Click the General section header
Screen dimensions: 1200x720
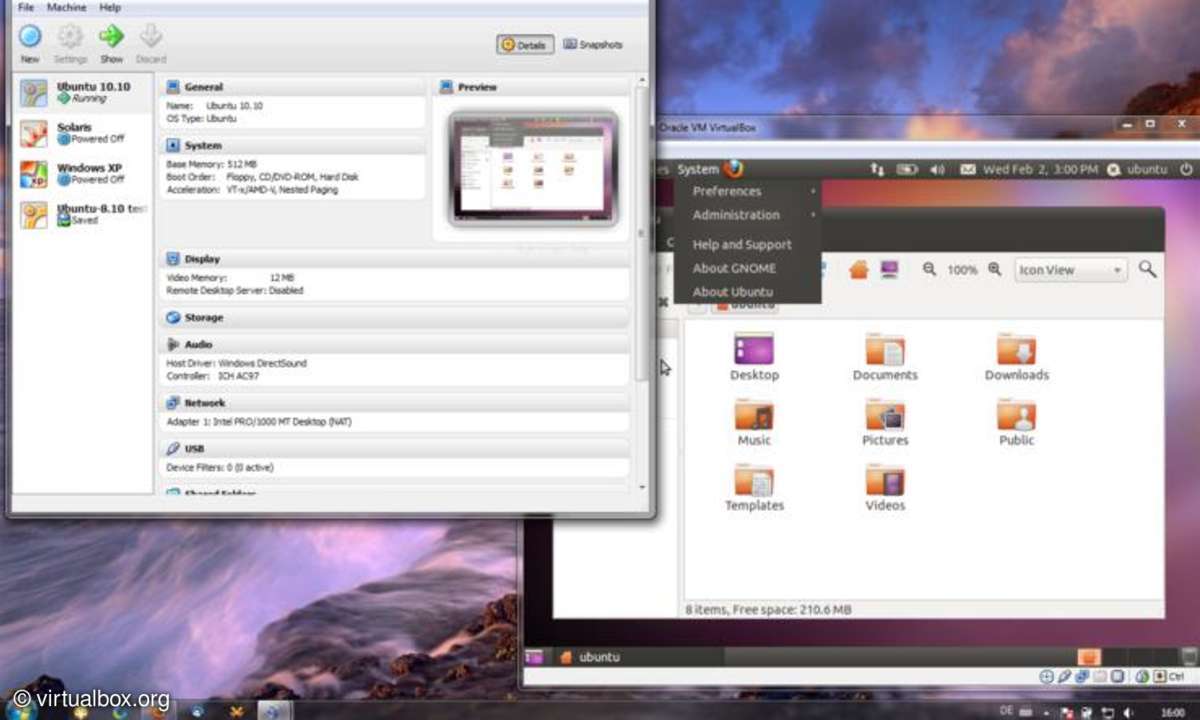tap(293, 87)
